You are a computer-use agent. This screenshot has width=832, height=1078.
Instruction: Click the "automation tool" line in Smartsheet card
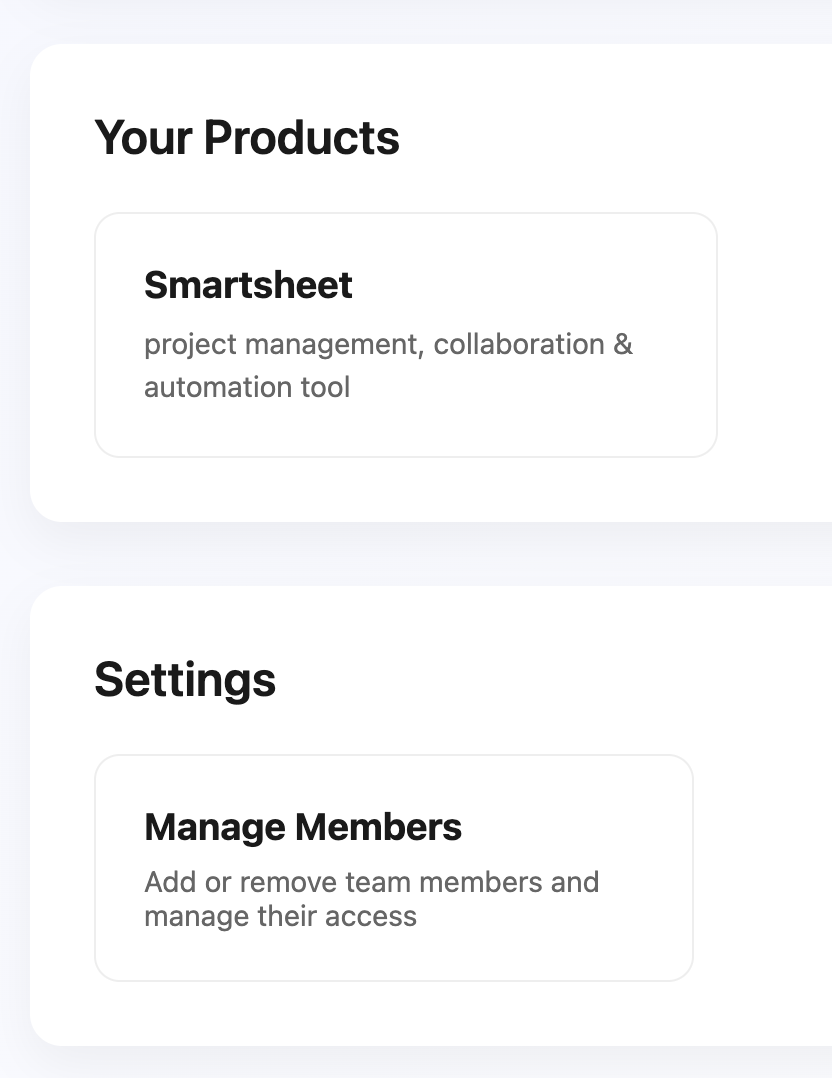coord(247,387)
